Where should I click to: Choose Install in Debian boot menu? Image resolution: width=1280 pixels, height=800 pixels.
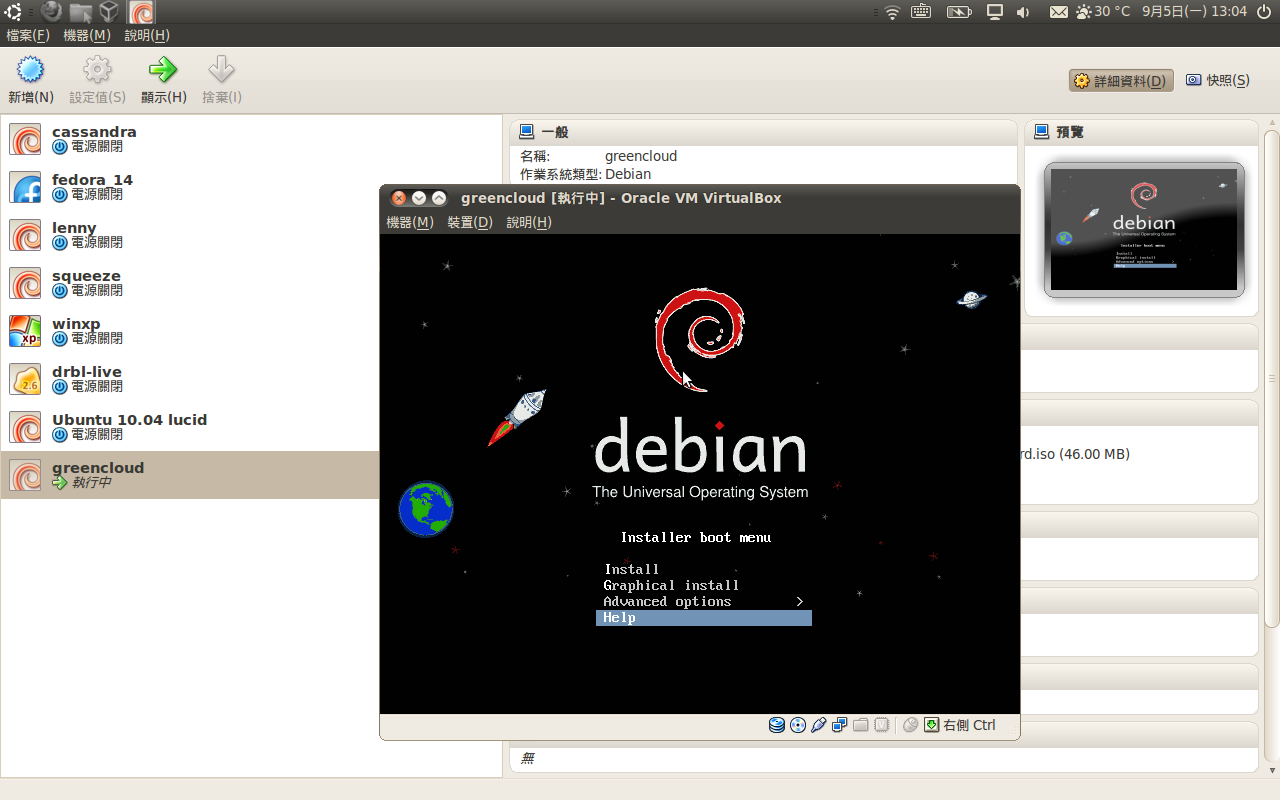coord(632,569)
